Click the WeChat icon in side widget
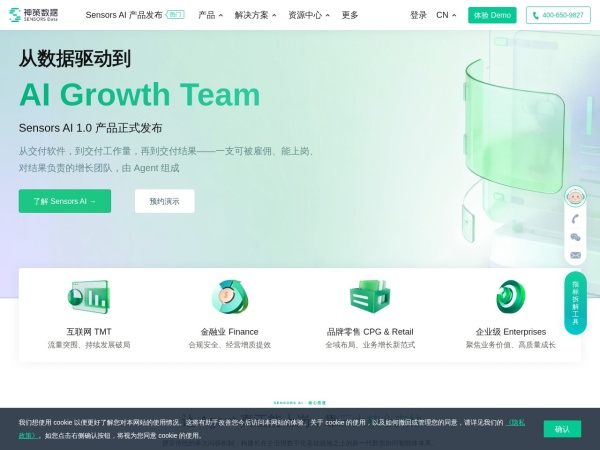Viewport: 600px width, 450px height. pyautogui.click(x=575, y=237)
